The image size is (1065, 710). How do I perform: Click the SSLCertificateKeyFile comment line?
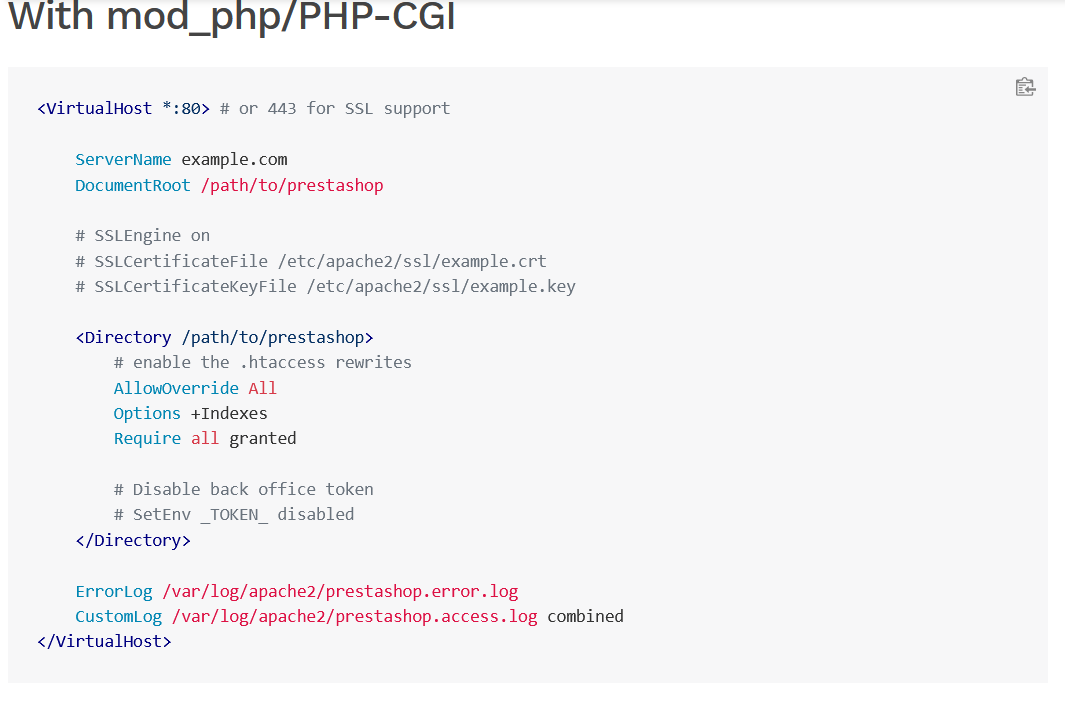coord(325,287)
